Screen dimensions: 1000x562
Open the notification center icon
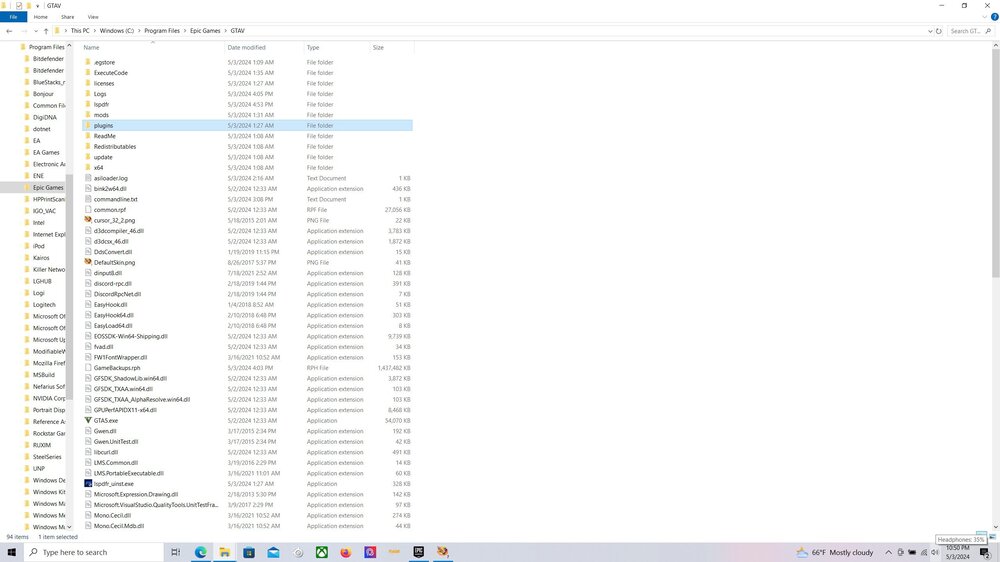click(x=985, y=552)
